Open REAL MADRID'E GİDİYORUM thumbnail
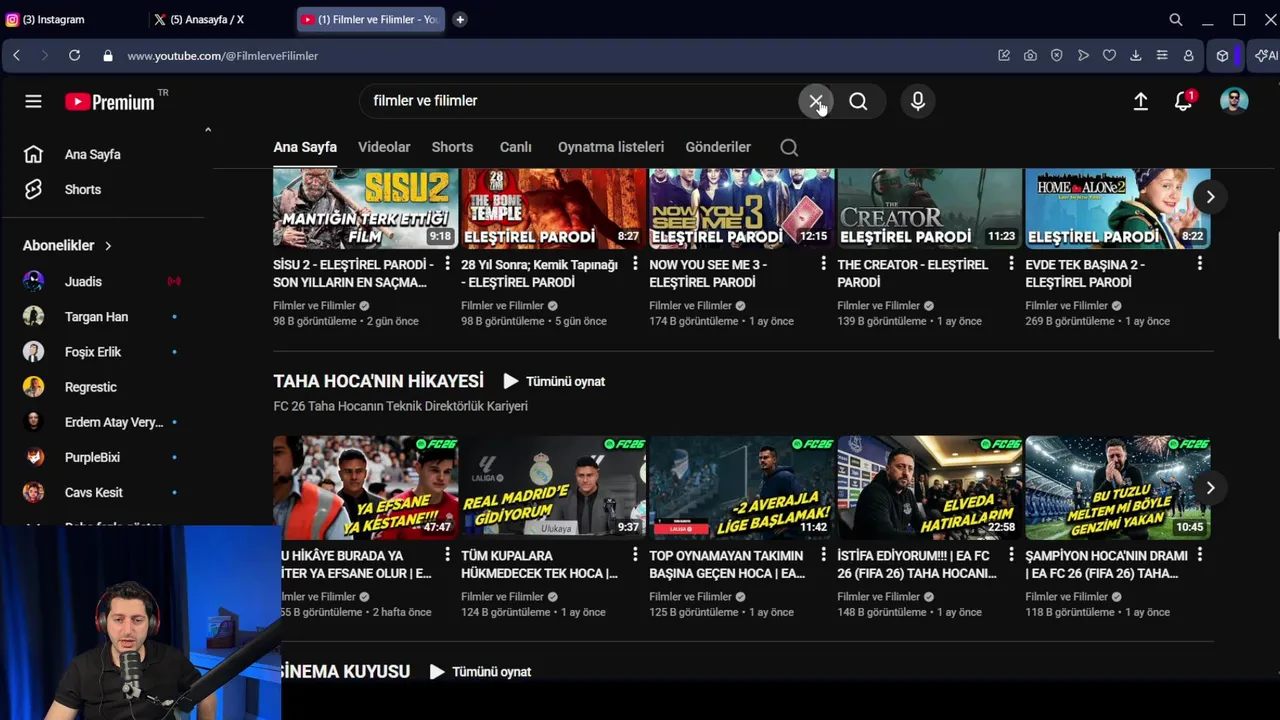 pos(553,487)
